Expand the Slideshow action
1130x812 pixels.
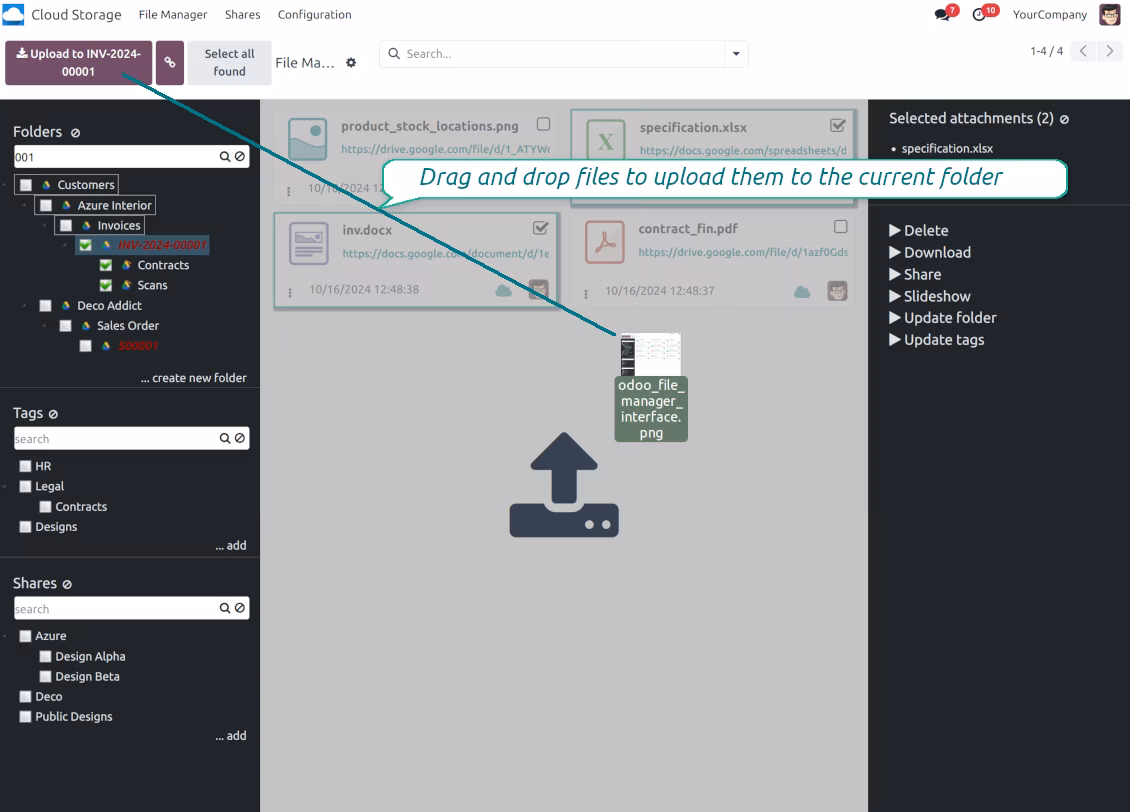pos(930,296)
